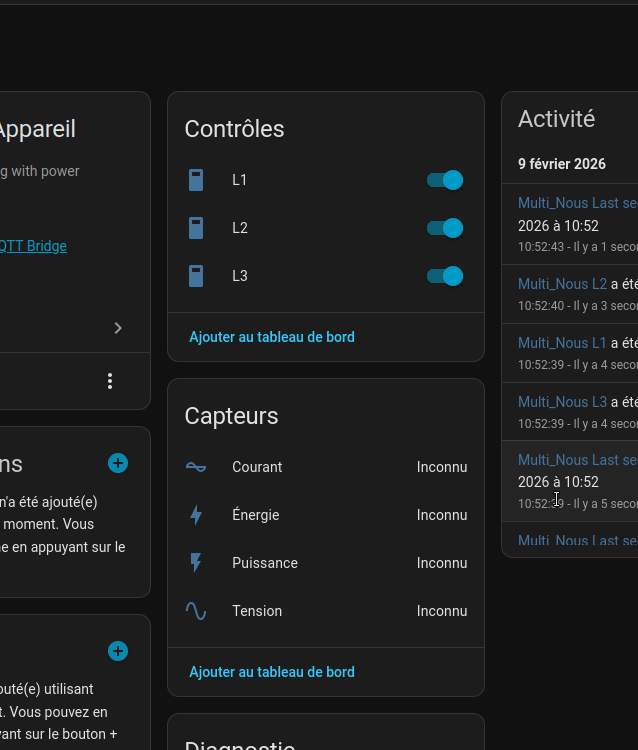Click the upper blue plus add icon
The image size is (638, 750).
118,463
